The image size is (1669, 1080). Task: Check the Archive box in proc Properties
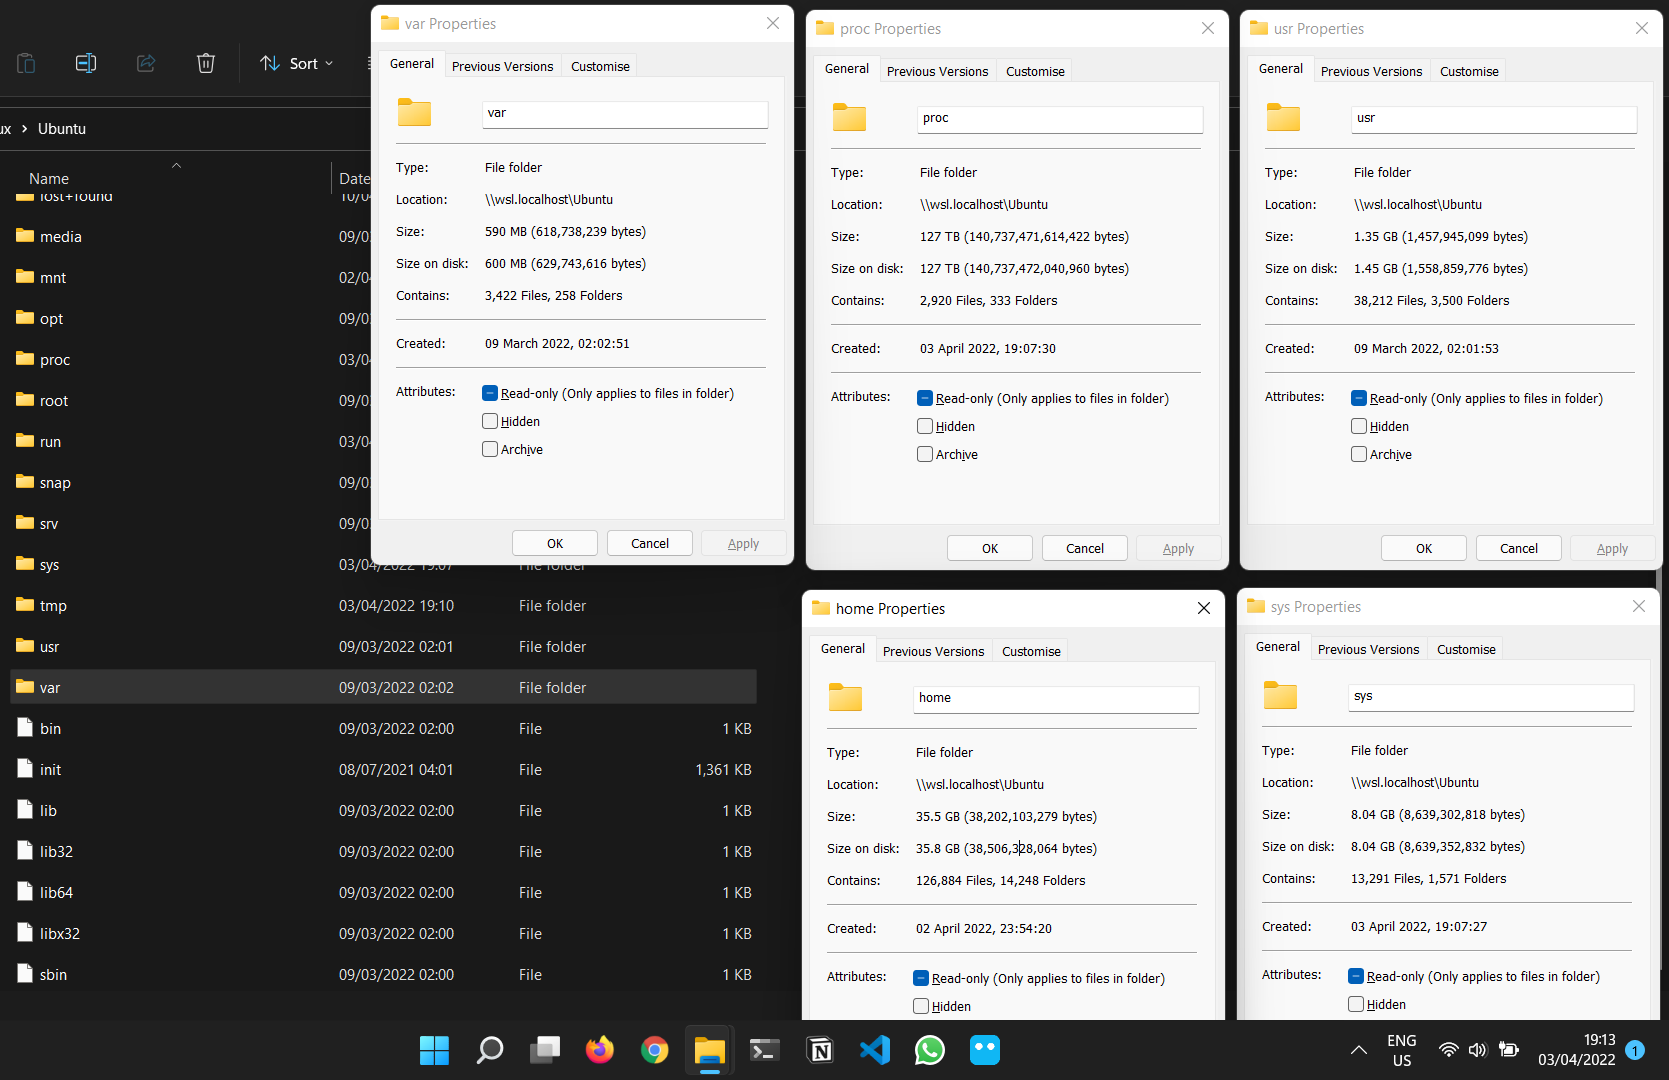pos(924,454)
